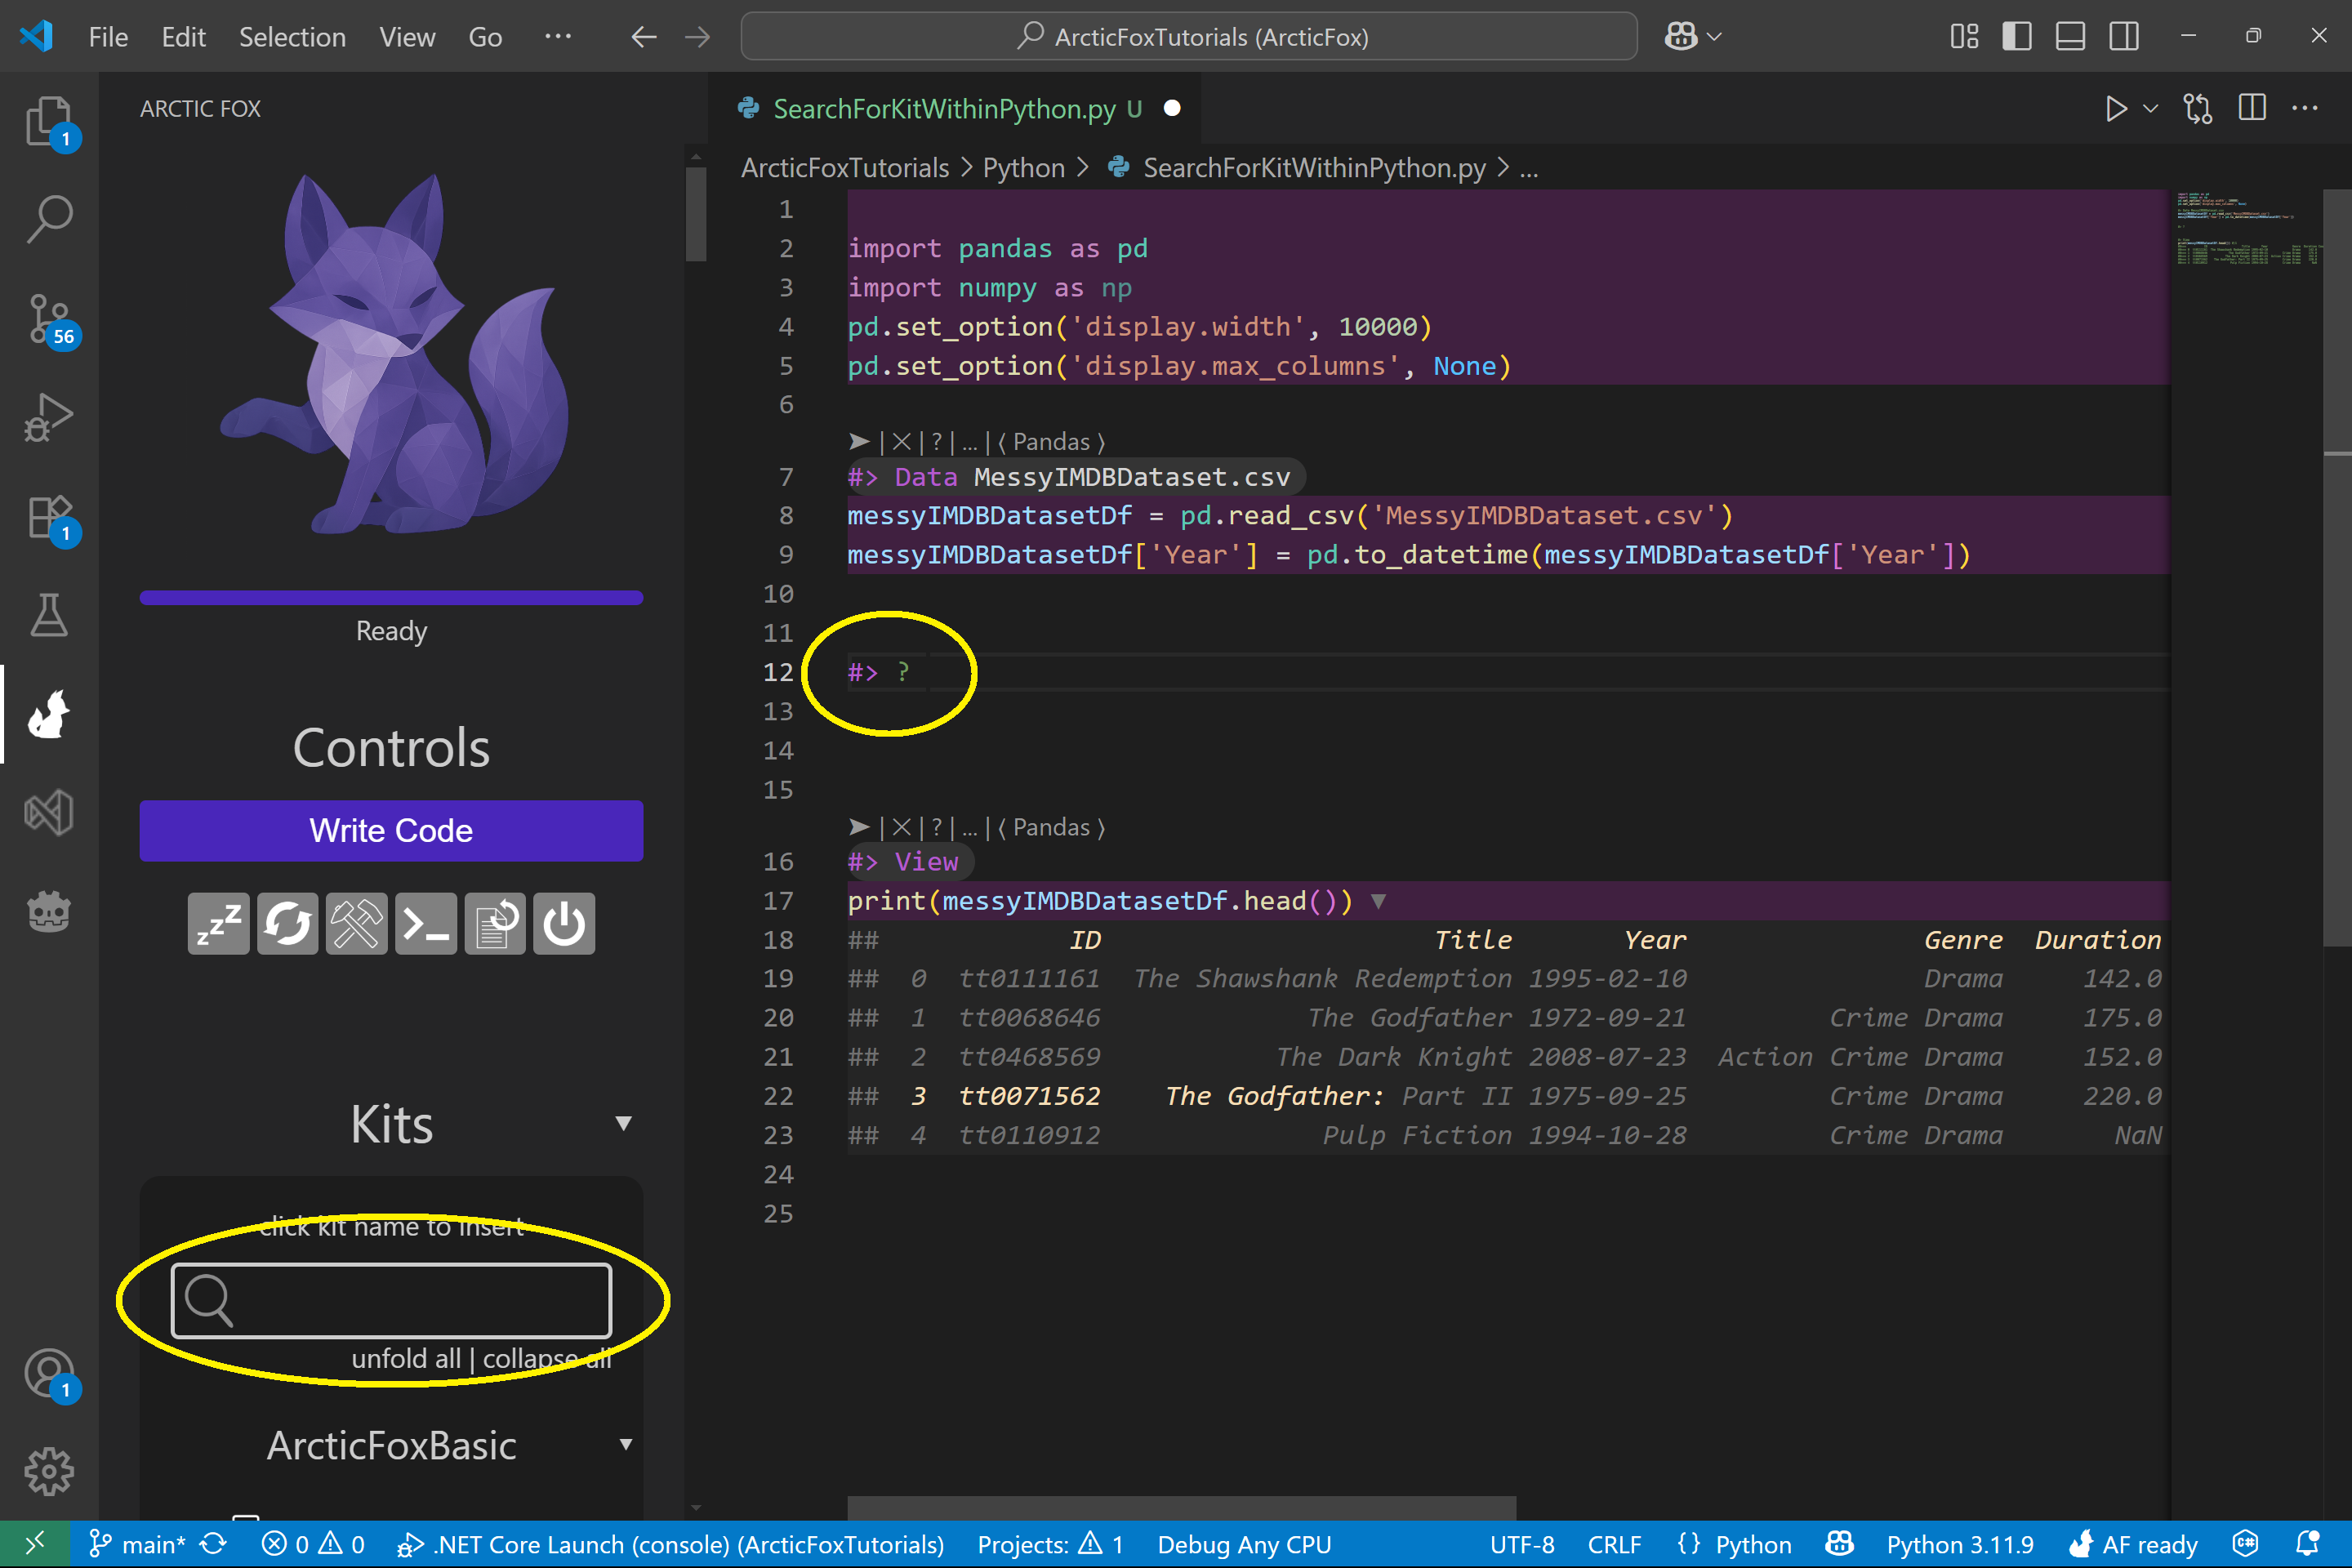Open the Manage gear icon
Screen dimensions: 2352x1568
click(x=48, y=1472)
